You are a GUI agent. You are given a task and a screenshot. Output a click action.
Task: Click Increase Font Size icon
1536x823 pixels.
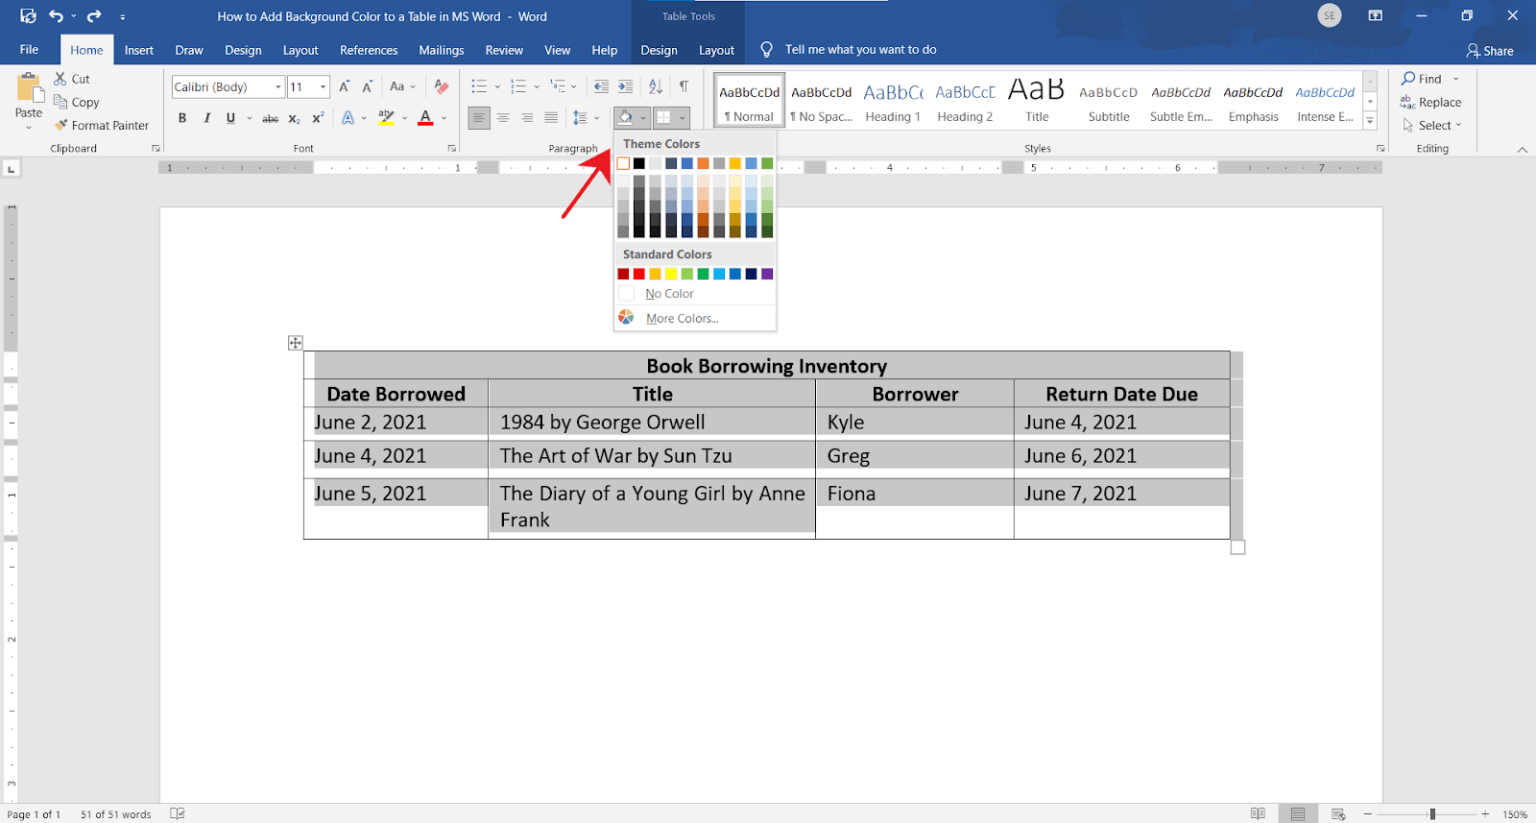pyautogui.click(x=344, y=87)
